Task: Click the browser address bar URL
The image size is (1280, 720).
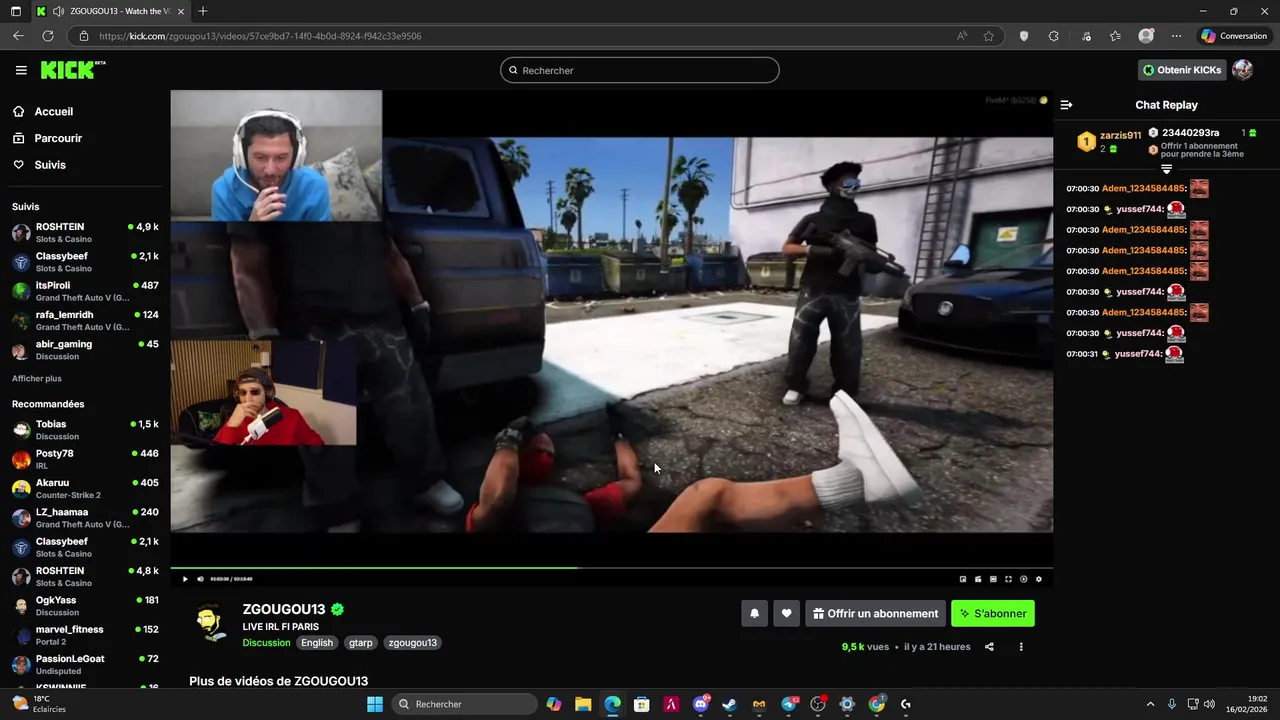Action: (260, 36)
